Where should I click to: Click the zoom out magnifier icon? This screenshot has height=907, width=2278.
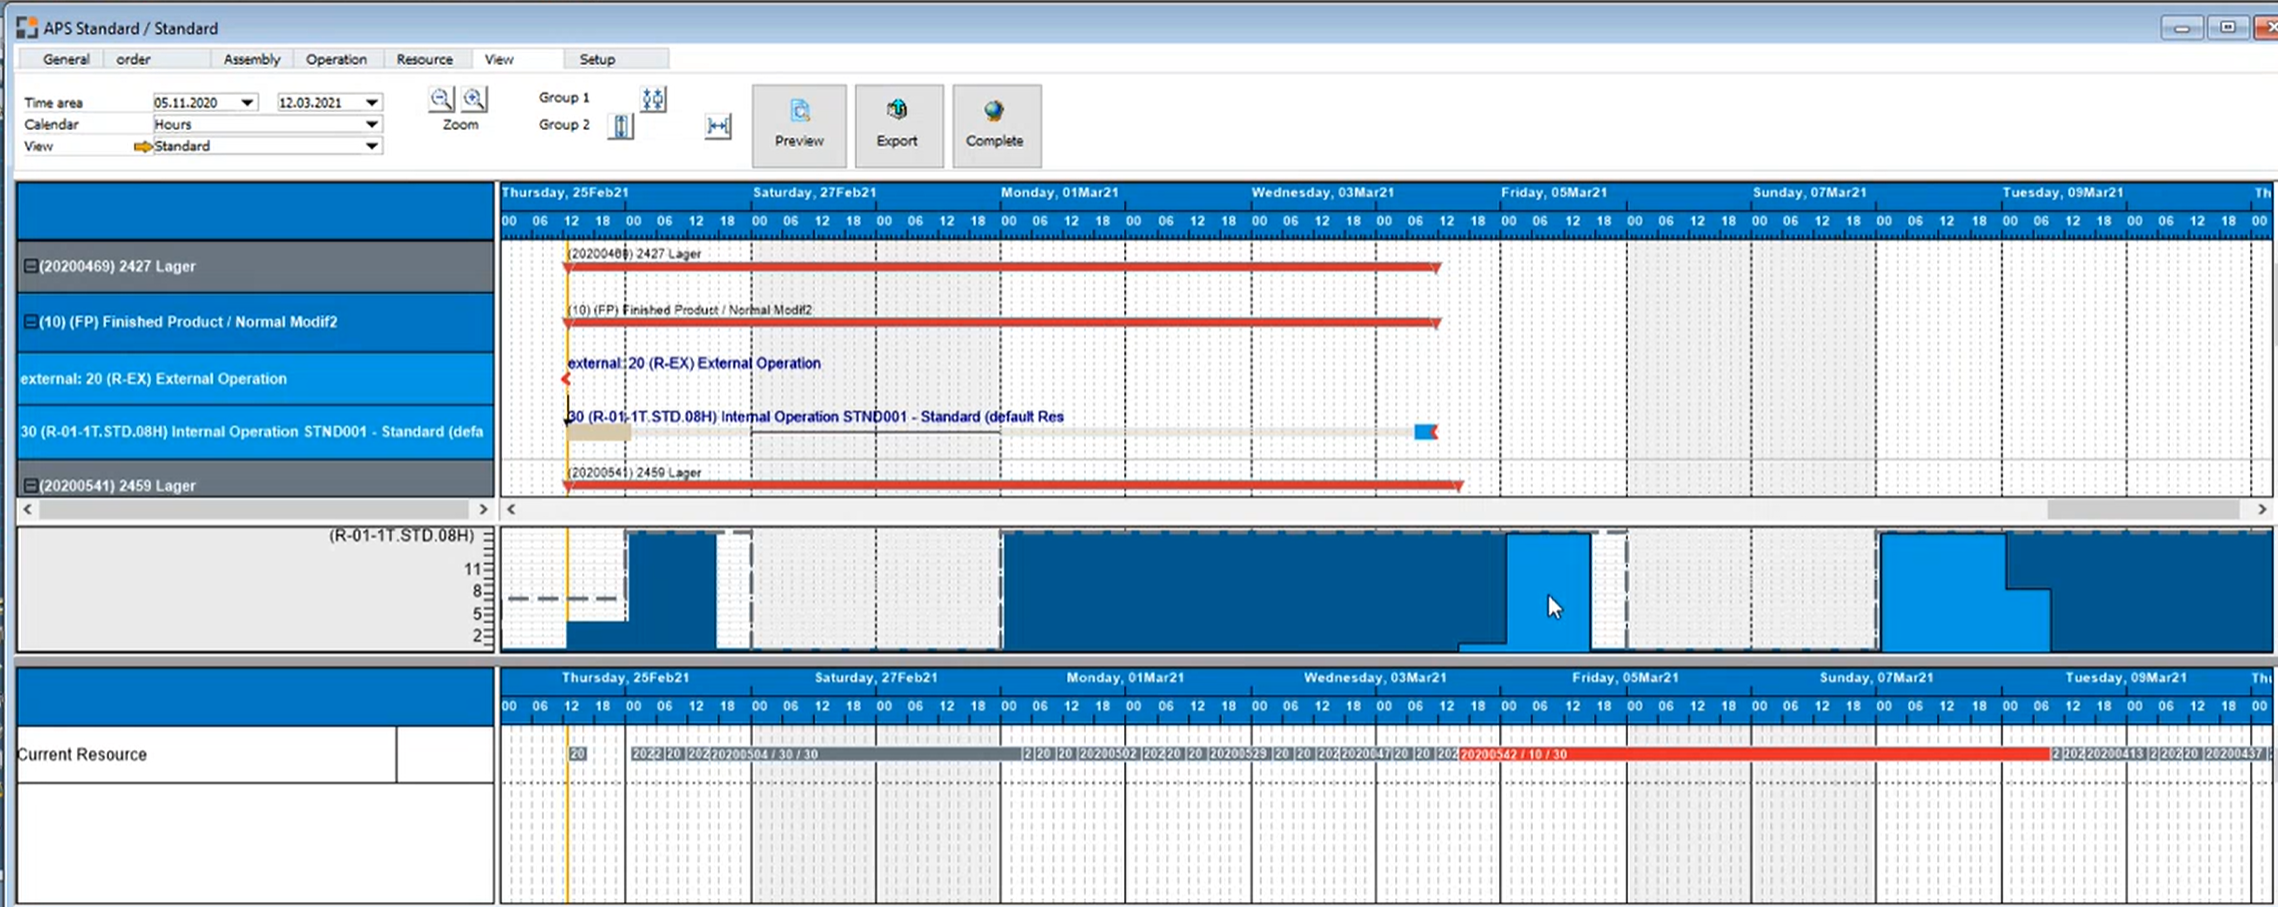441,99
